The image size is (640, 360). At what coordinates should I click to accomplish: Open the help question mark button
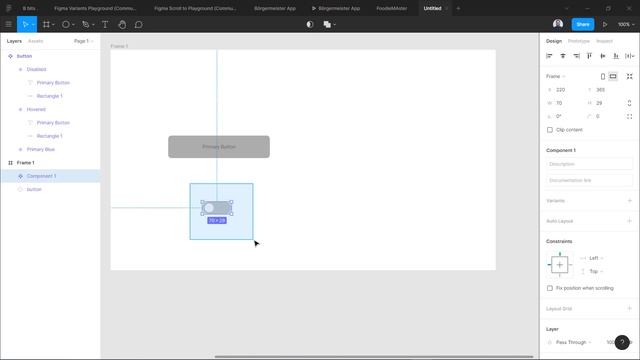pyautogui.click(x=622, y=342)
